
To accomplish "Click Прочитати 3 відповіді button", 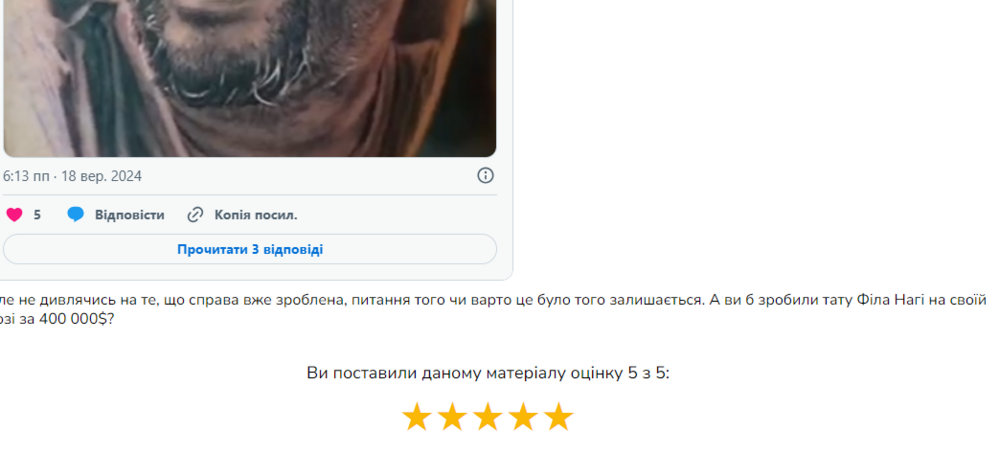I will (250, 249).
